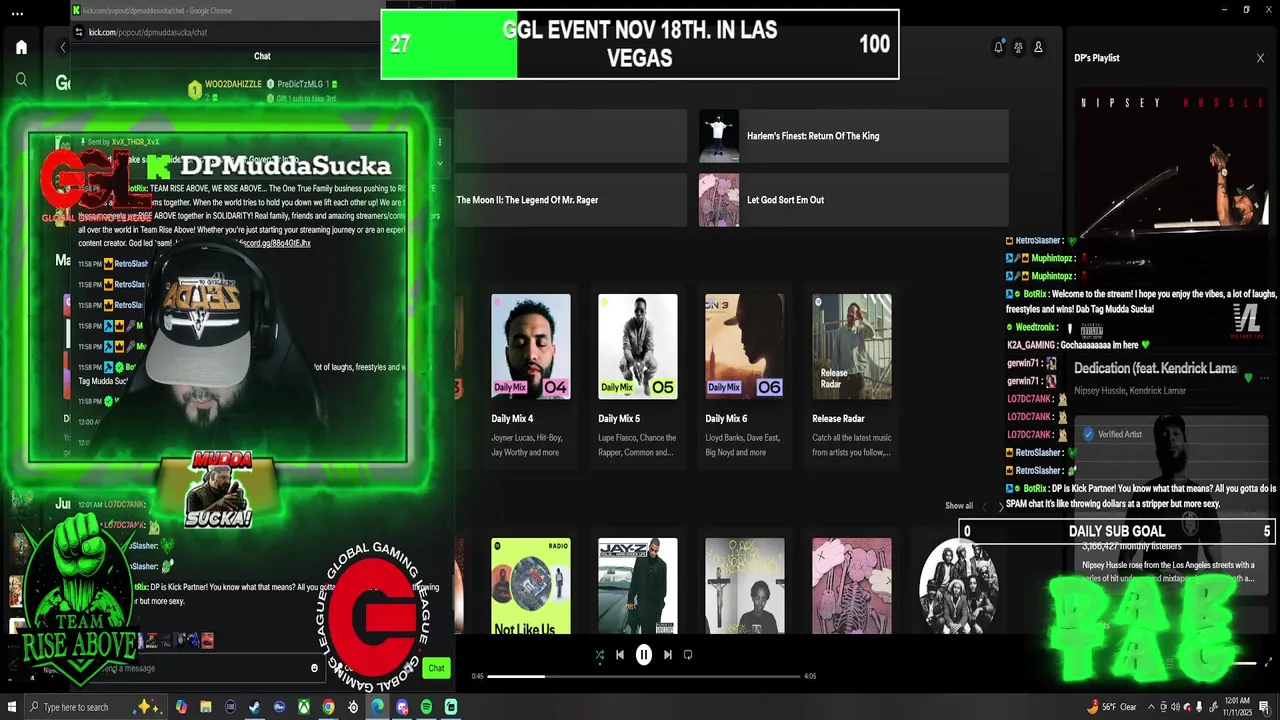Click the Nipsey Hussle album artwork

point(1171,164)
